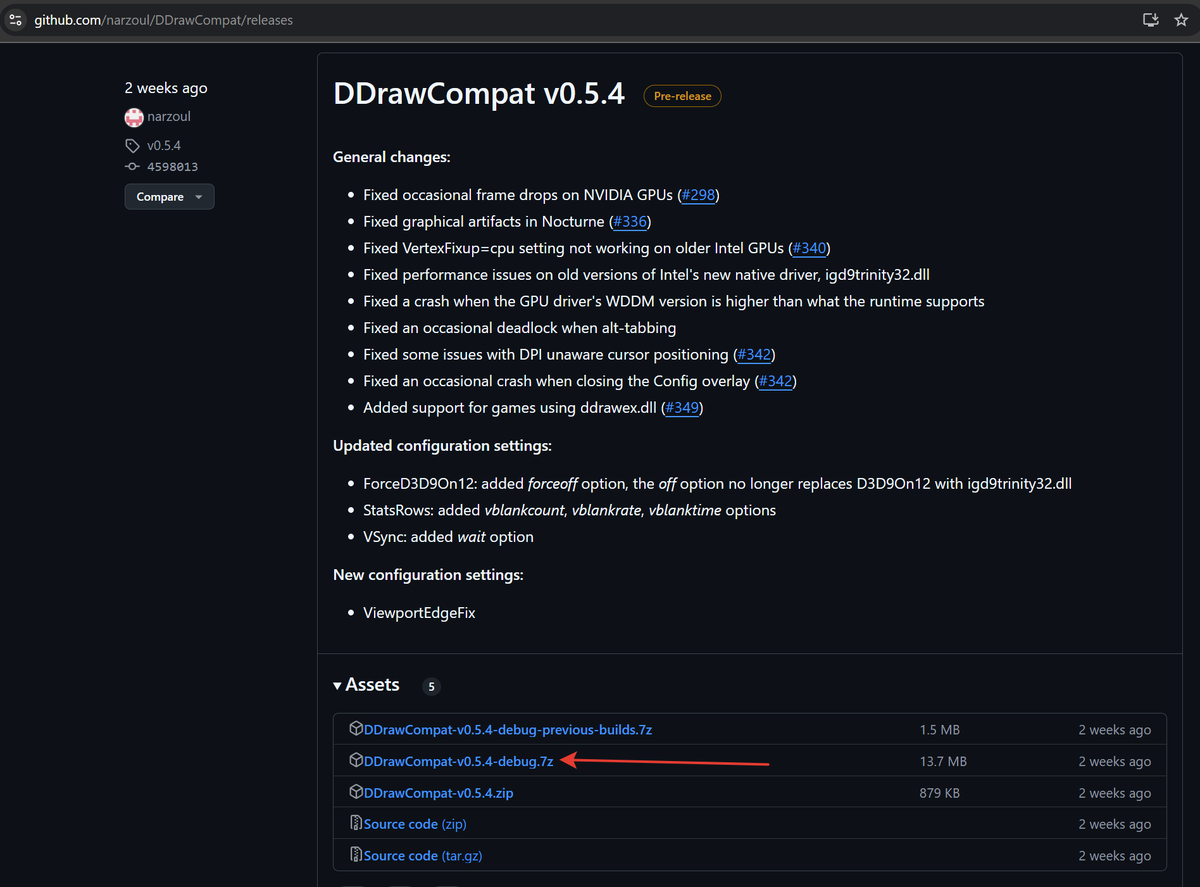Click the install app icon in address bar
1200x887 pixels.
click(x=1150, y=19)
